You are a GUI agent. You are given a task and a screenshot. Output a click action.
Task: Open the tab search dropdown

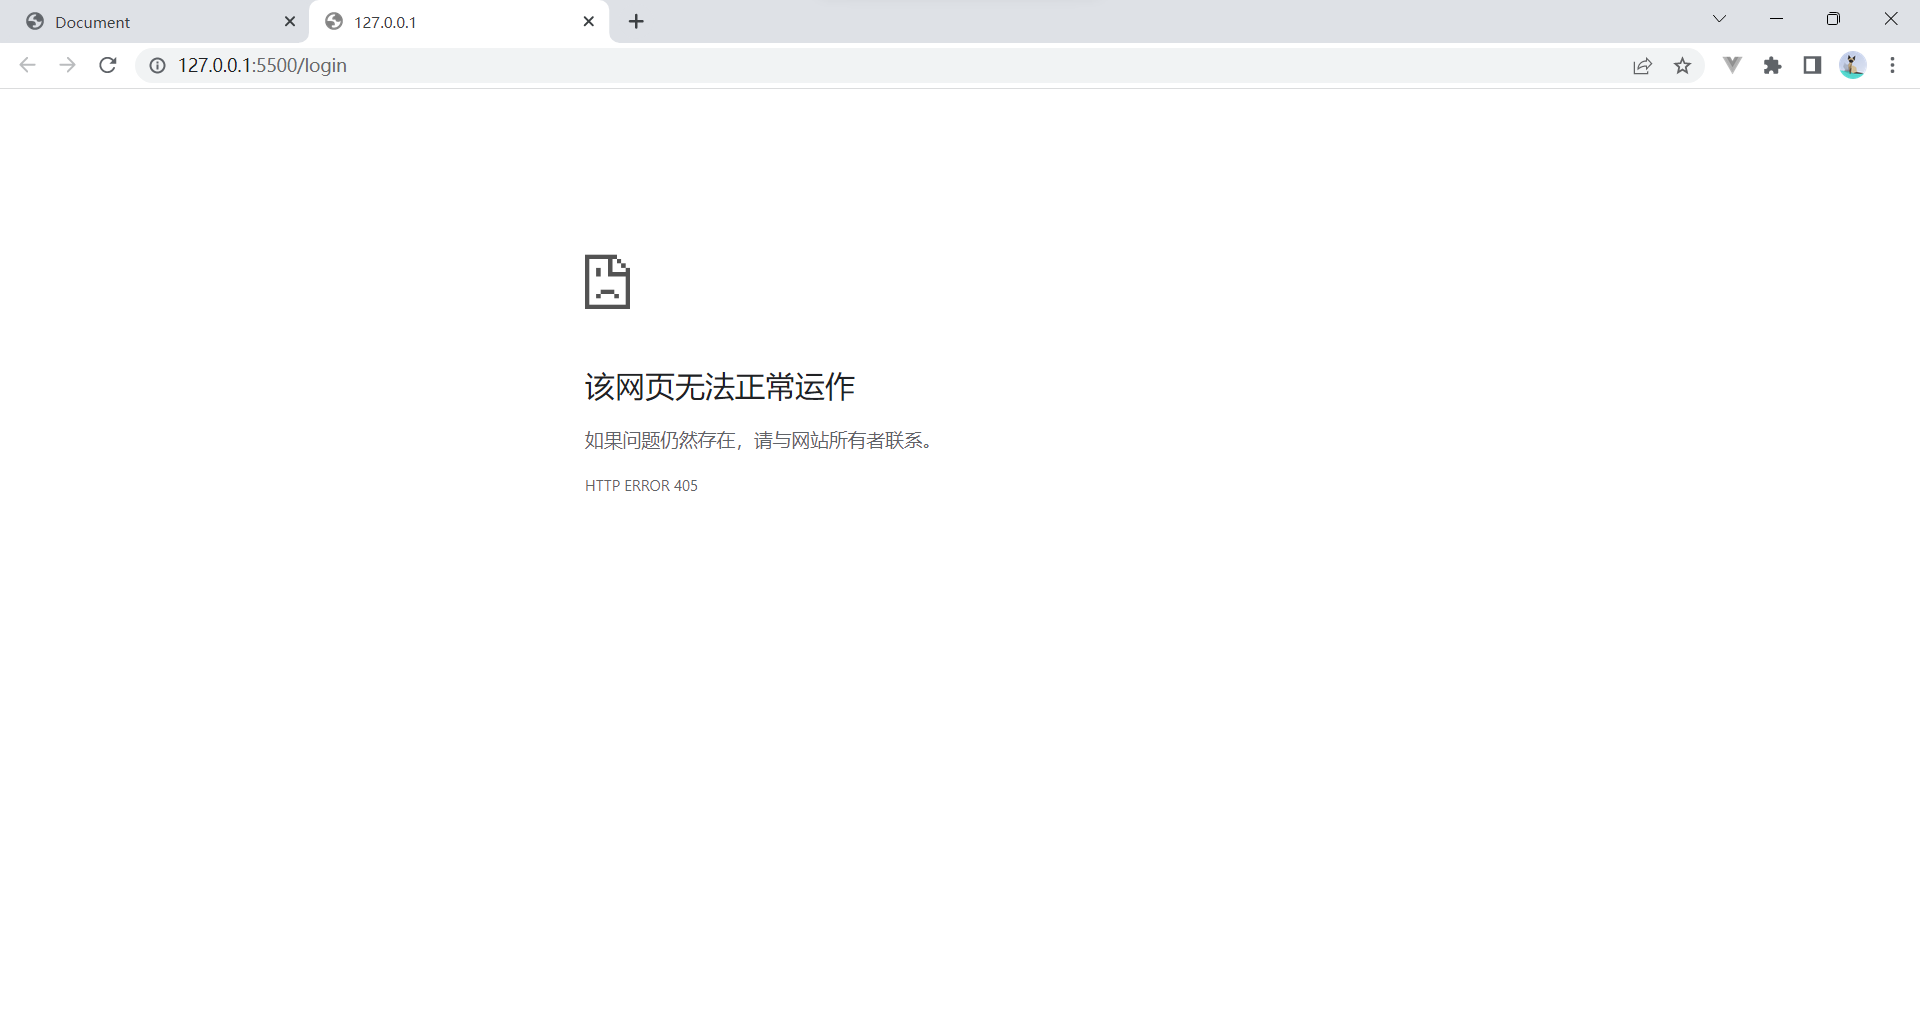coord(1719,18)
